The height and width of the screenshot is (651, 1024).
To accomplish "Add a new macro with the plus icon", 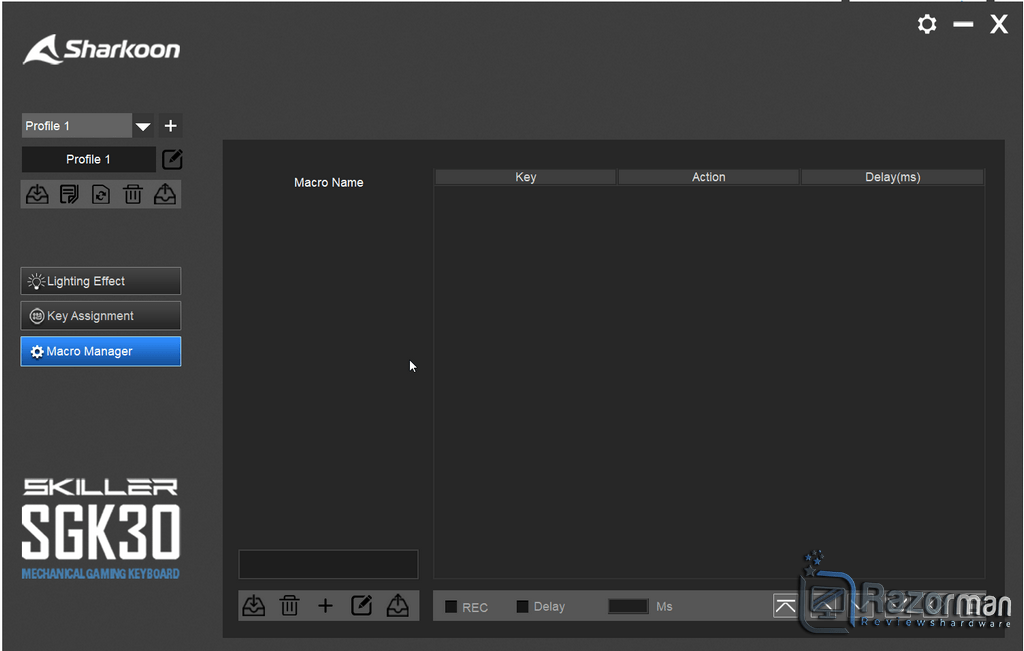I will pyautogui.click(x=325, y=606).
